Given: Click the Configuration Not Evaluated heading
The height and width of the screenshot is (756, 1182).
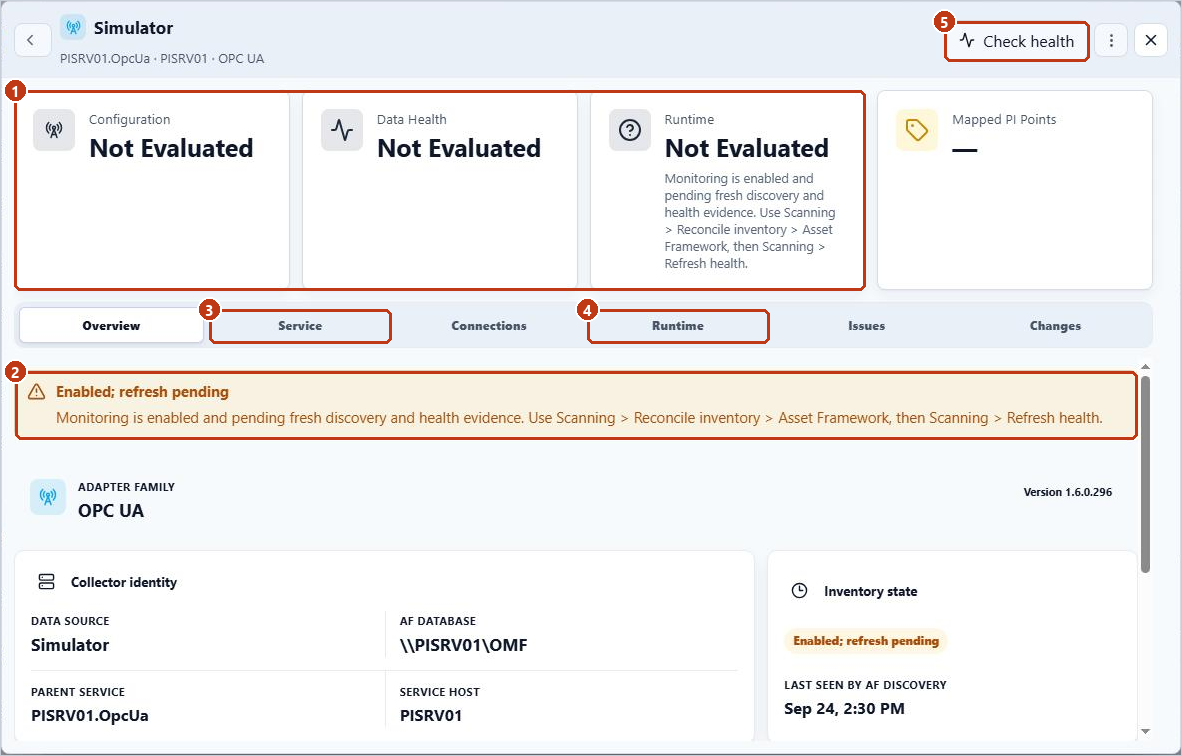Looking at the screenshot, I should 171,148.
